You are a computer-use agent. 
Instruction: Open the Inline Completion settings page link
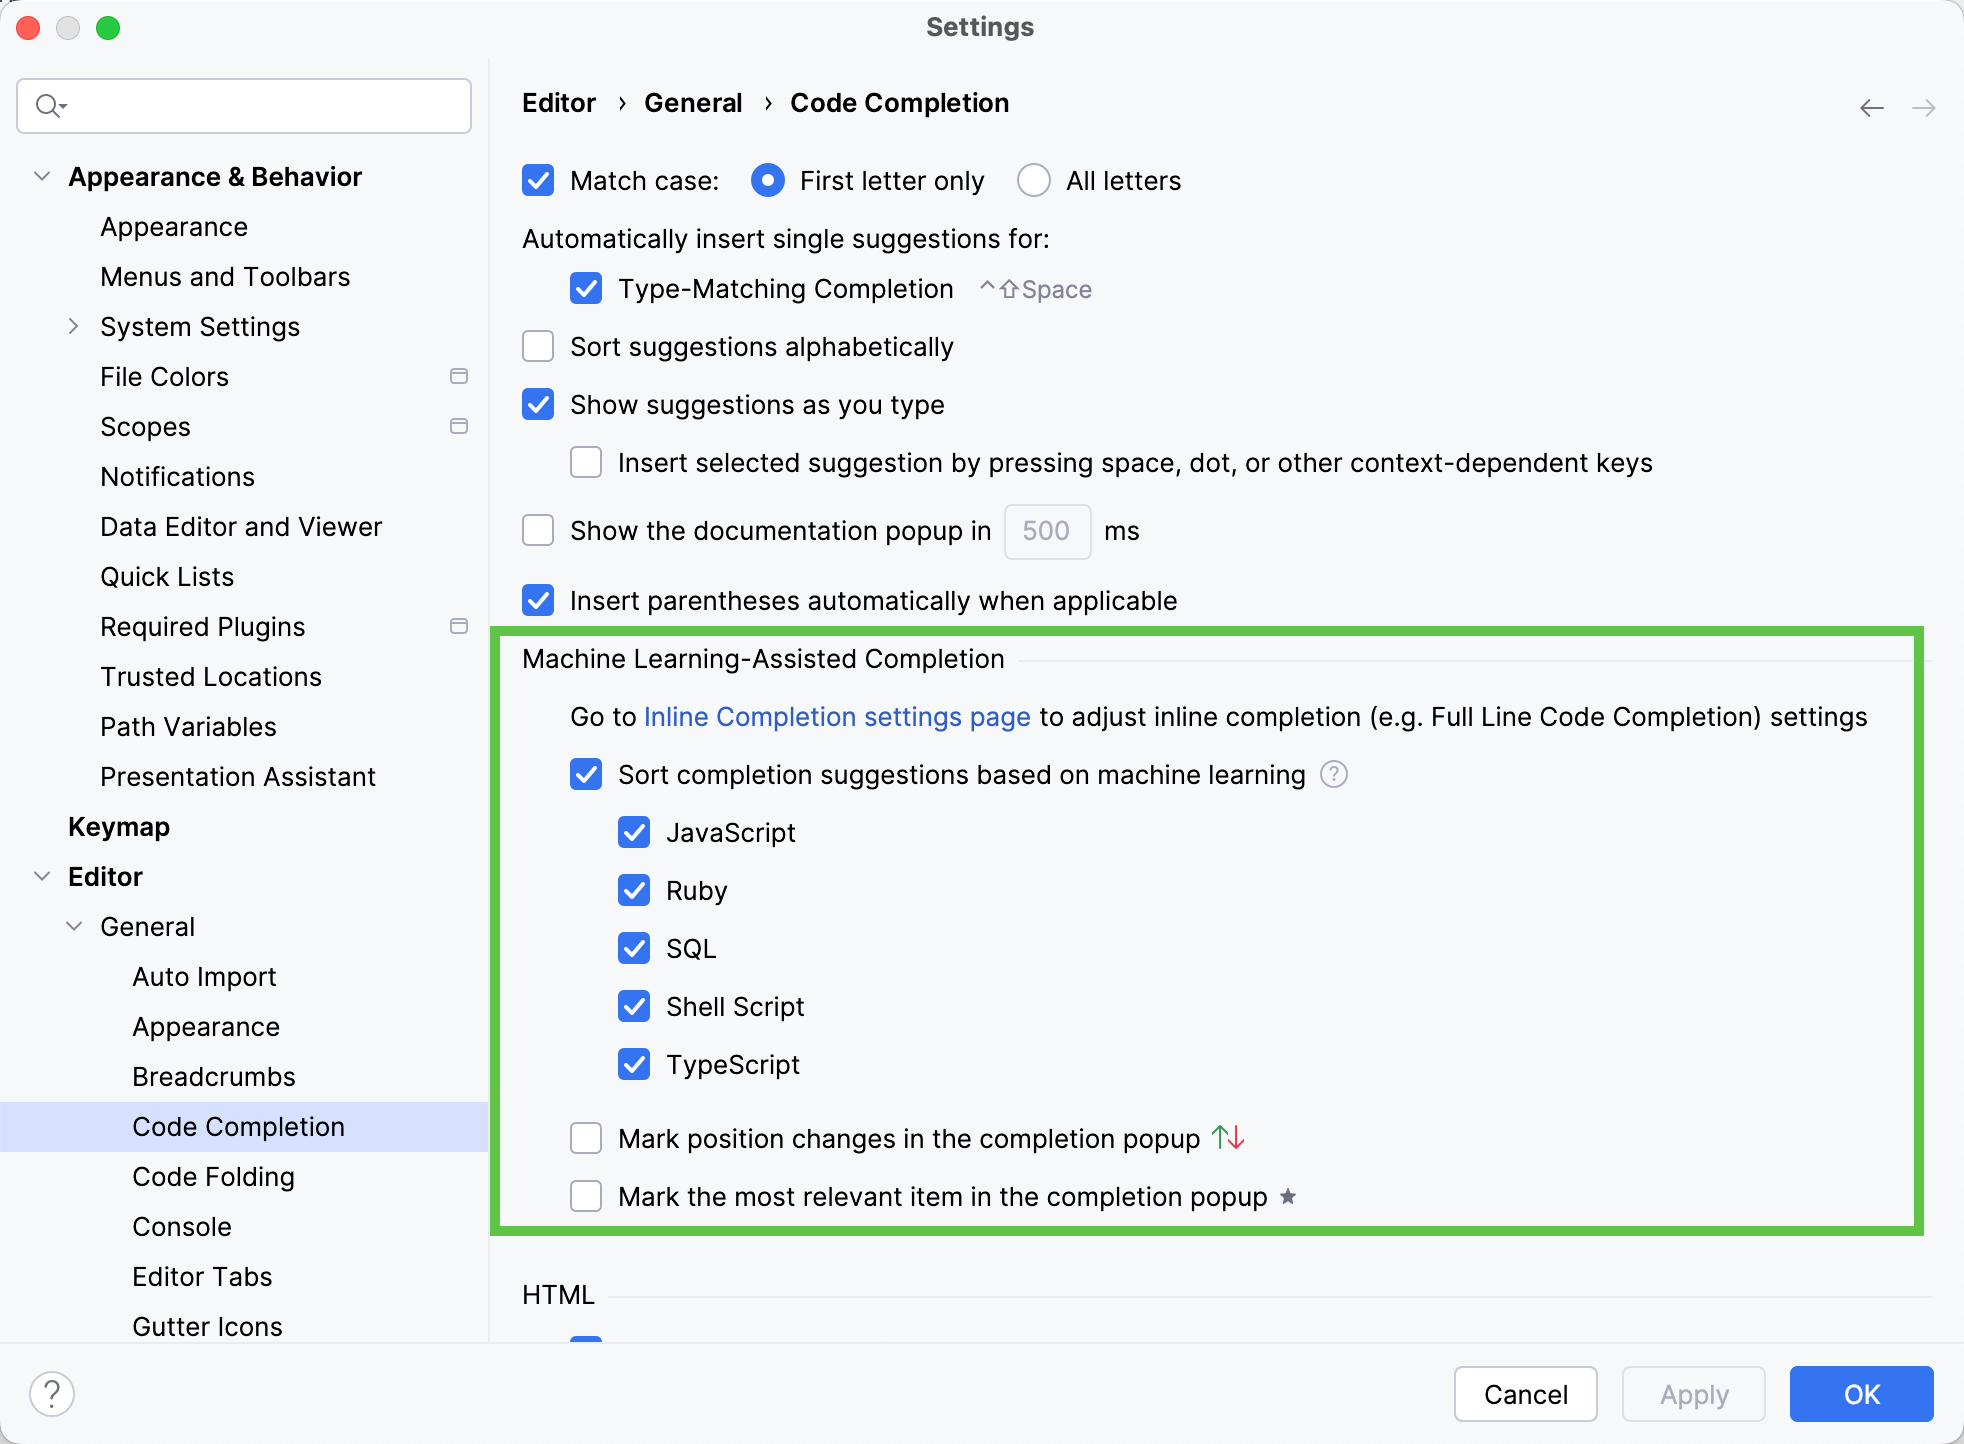[x=837, y=716]
